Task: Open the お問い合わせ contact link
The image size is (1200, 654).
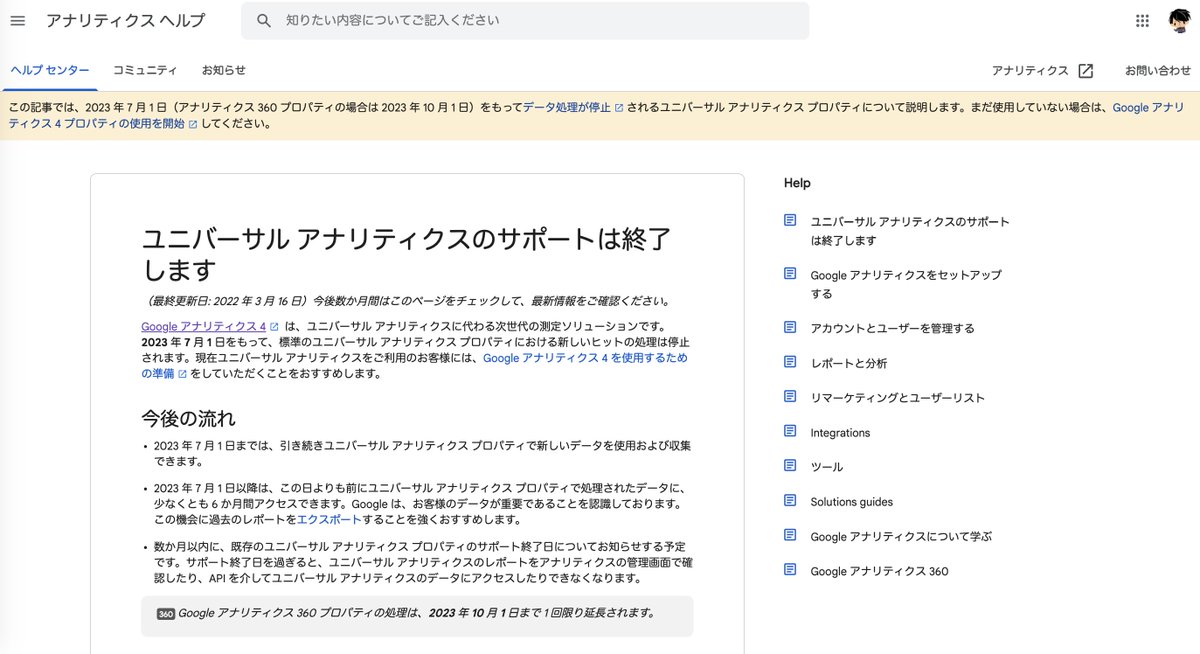Action: 1158,71
